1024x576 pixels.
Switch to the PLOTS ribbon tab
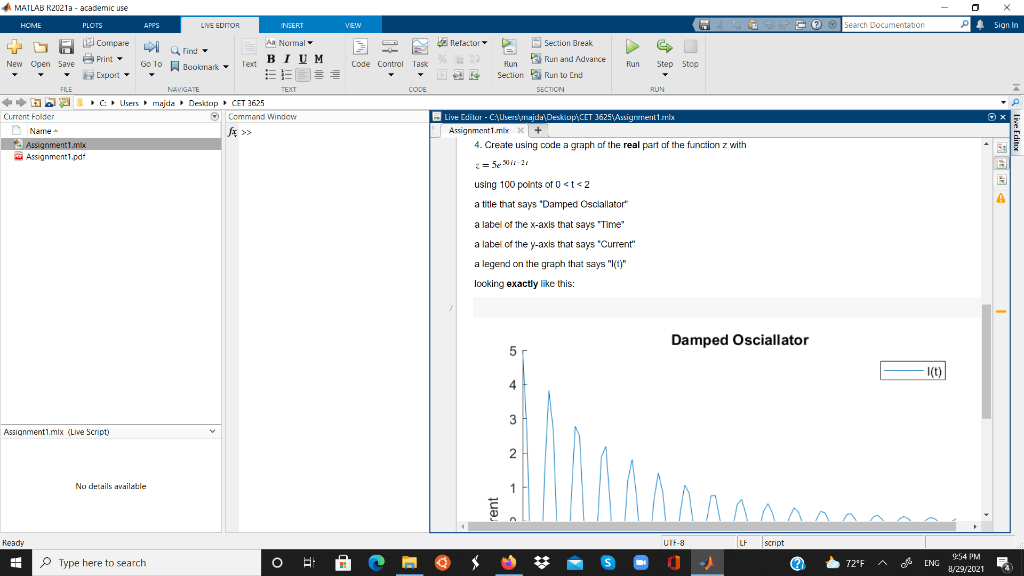pos(92,25)
